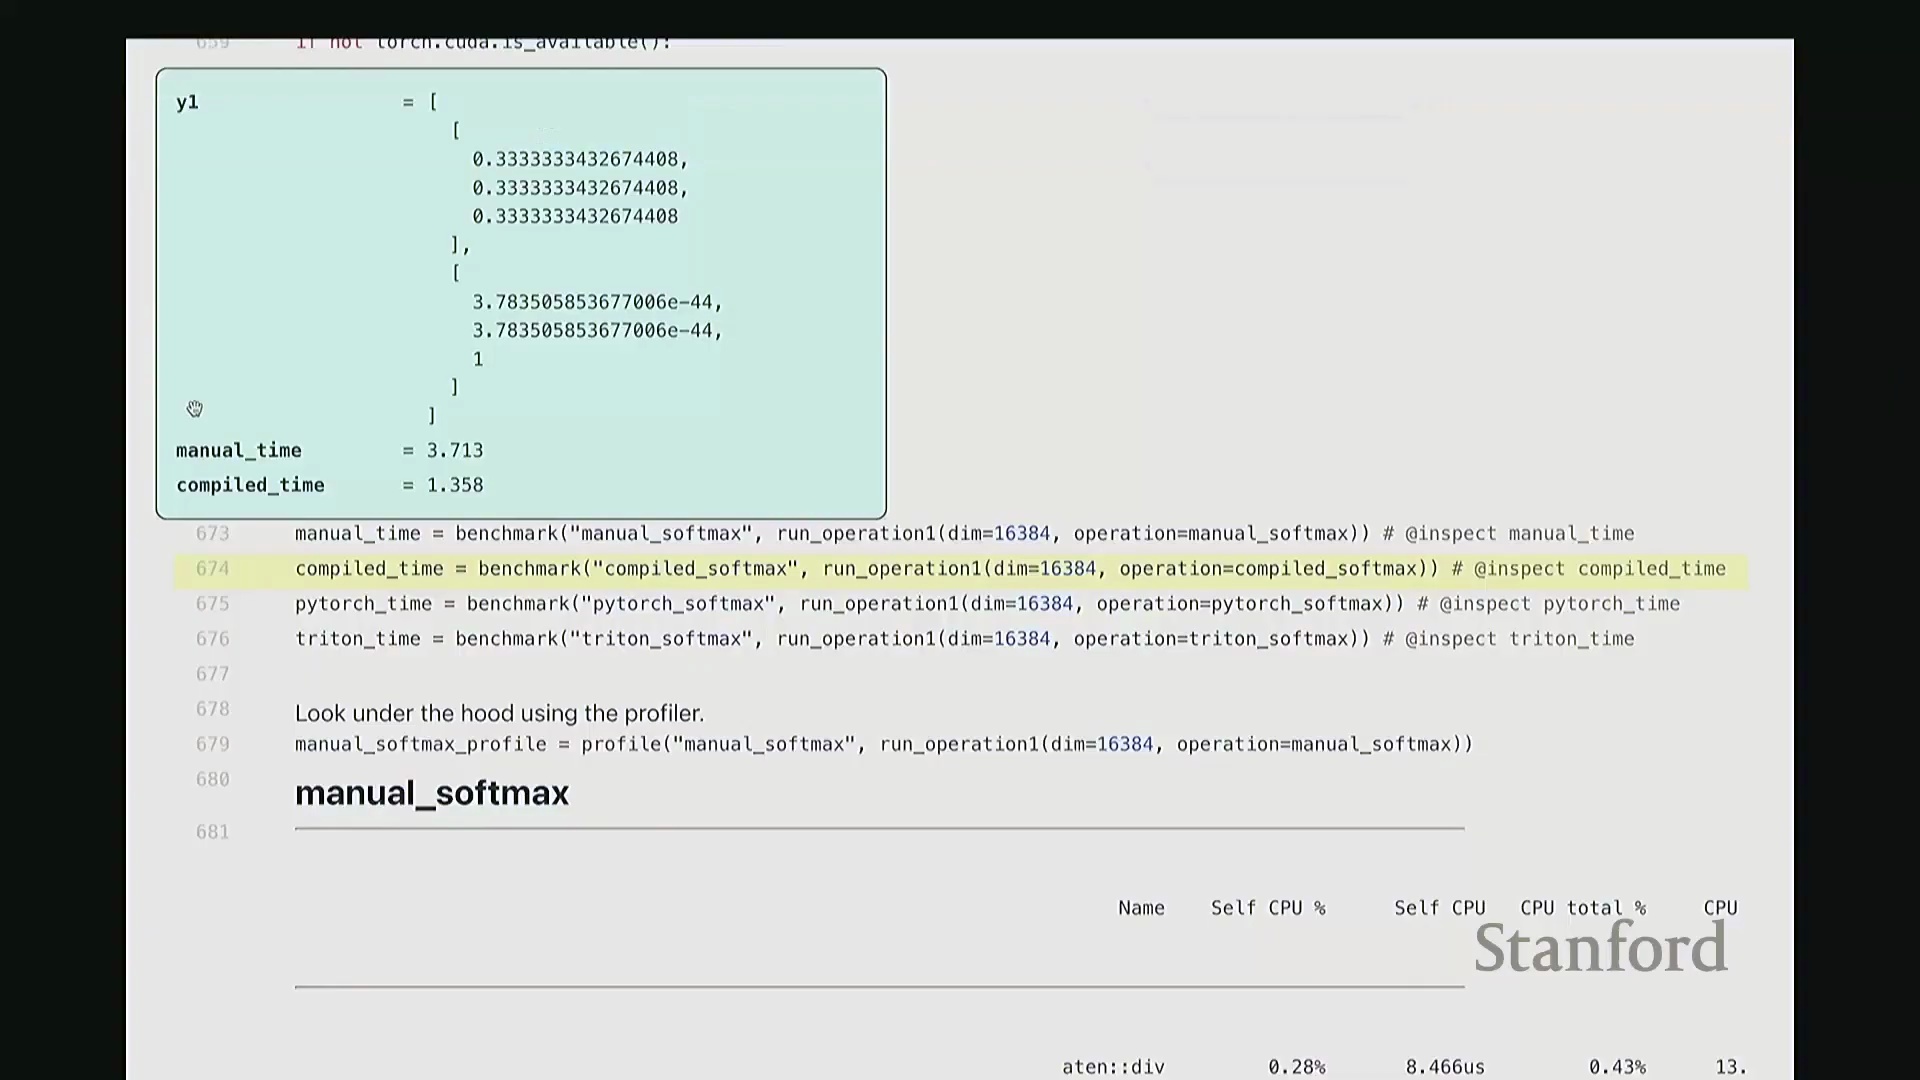Click the Stanford logo watermark
The image size is (1920, 1080).
point(1600,948)
